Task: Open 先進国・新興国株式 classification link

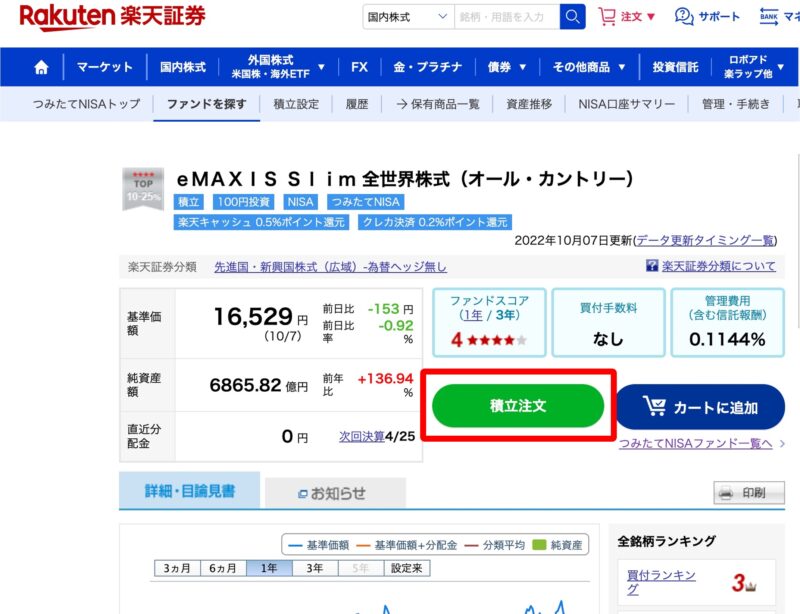Action: click(330, 266)
